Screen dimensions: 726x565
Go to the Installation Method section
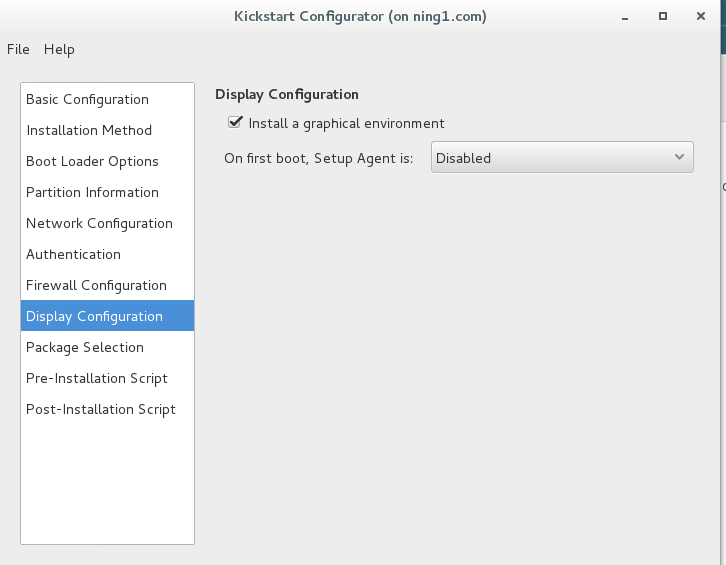click(x=89, y=130)
